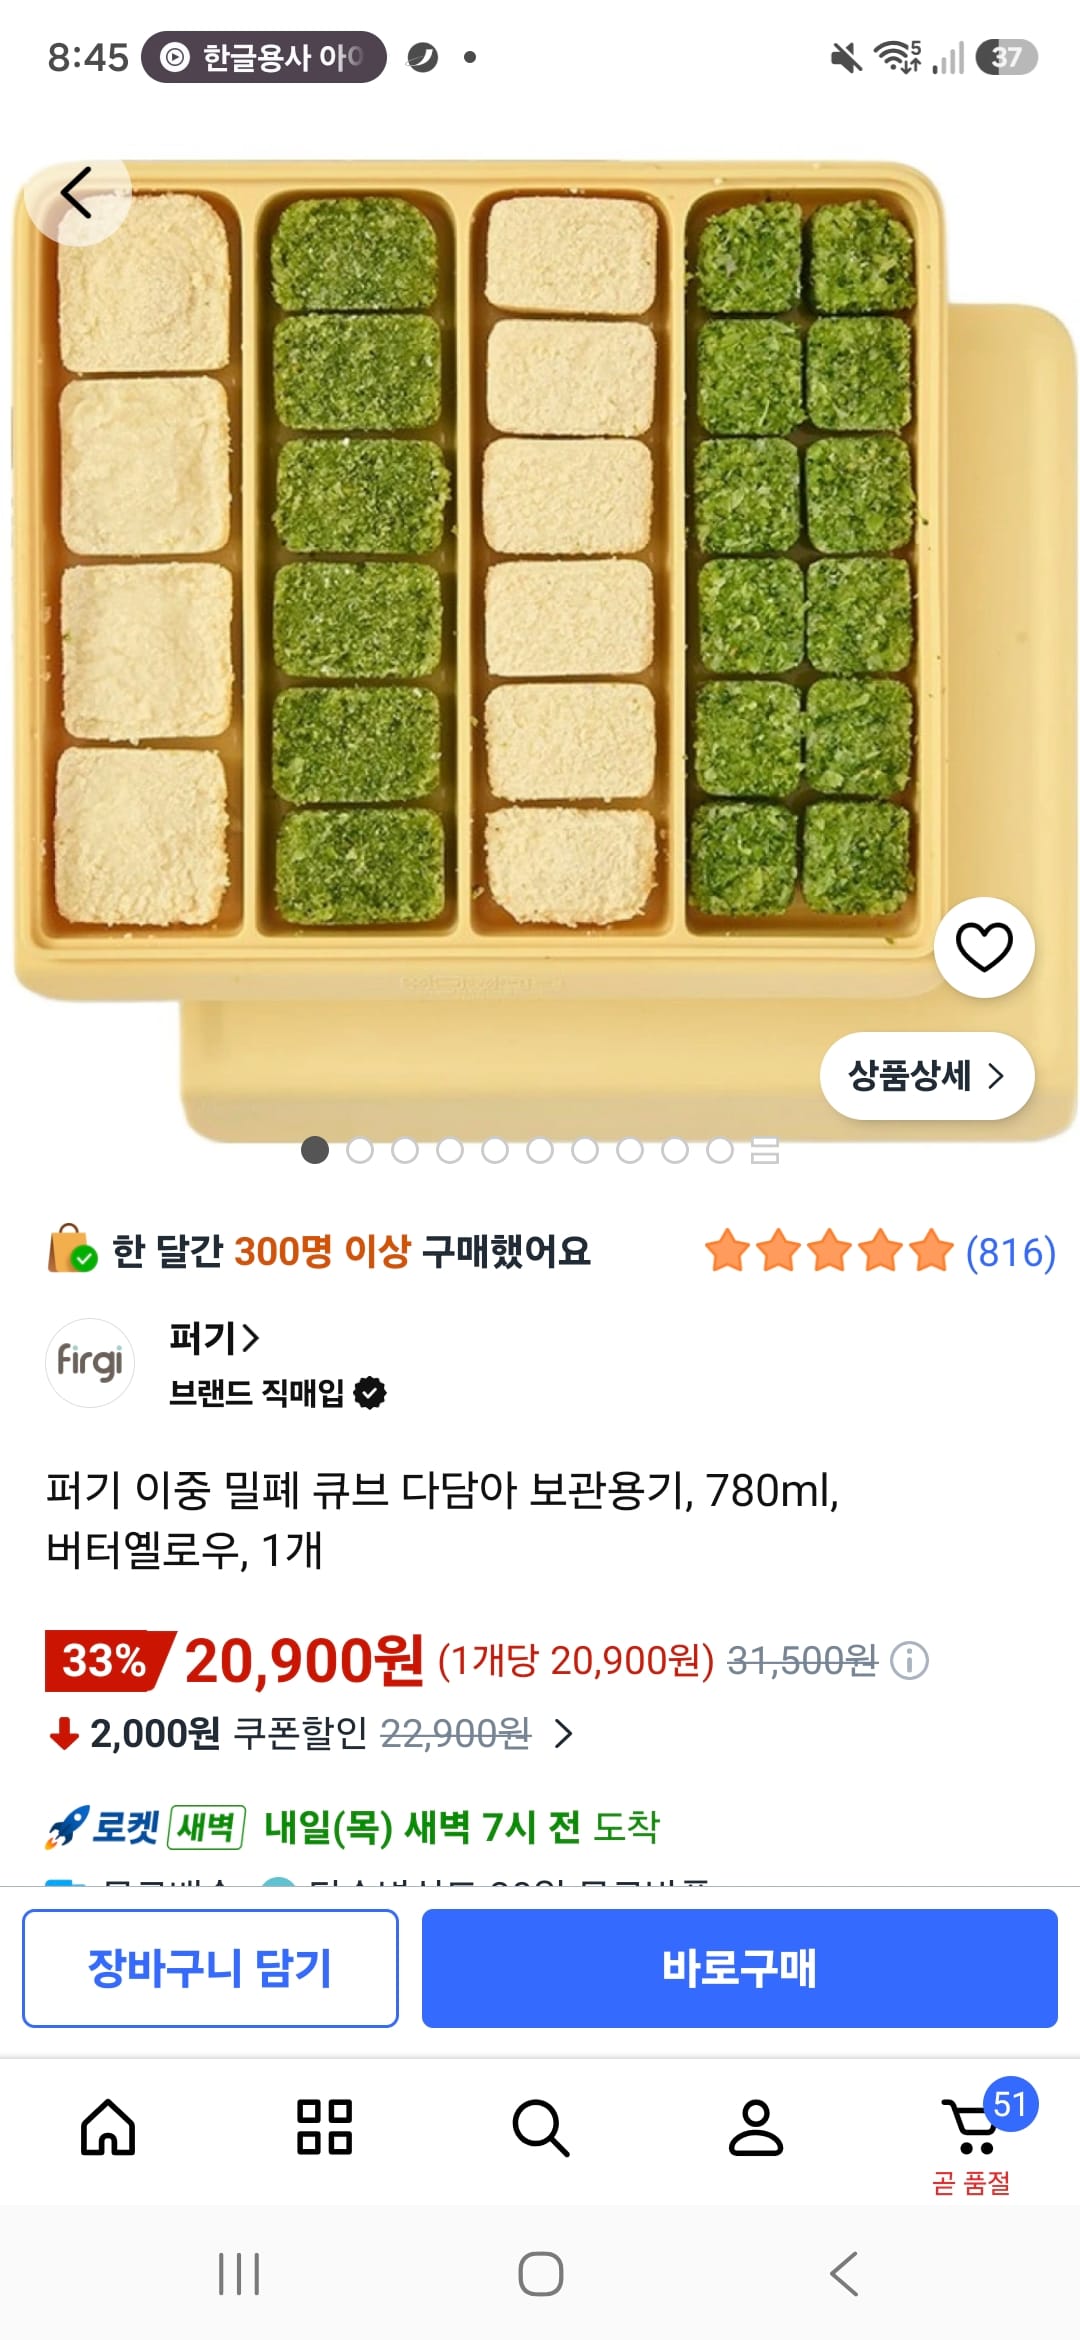Open the 퍼기 brand store link
This screenshot has width=1080, height=2340.
coord(214,1337)
